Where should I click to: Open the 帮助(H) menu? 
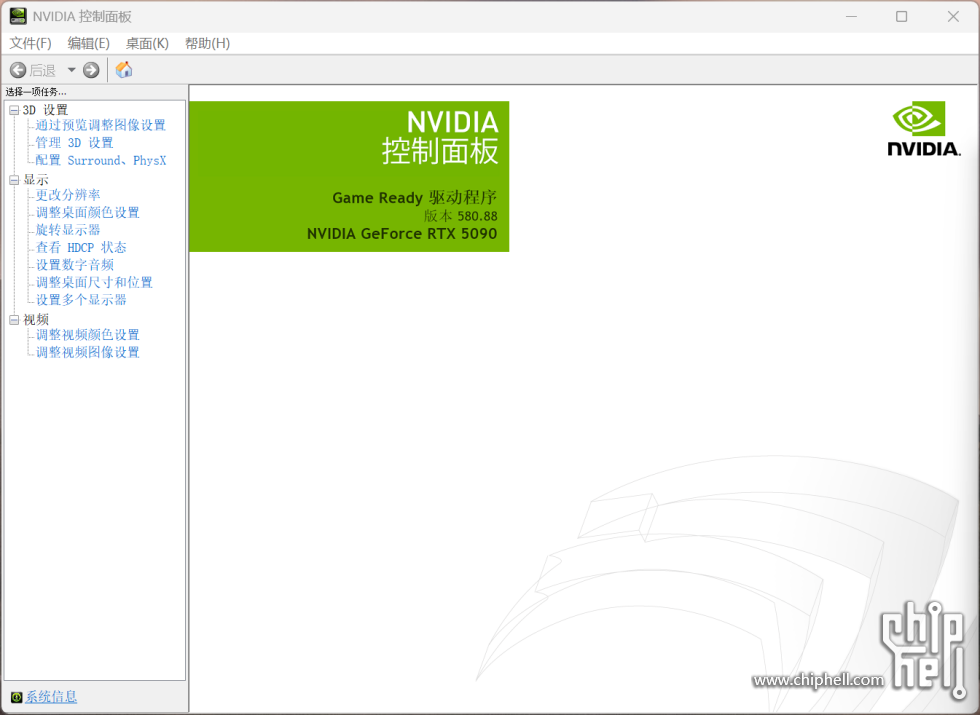tap(208, 43)
